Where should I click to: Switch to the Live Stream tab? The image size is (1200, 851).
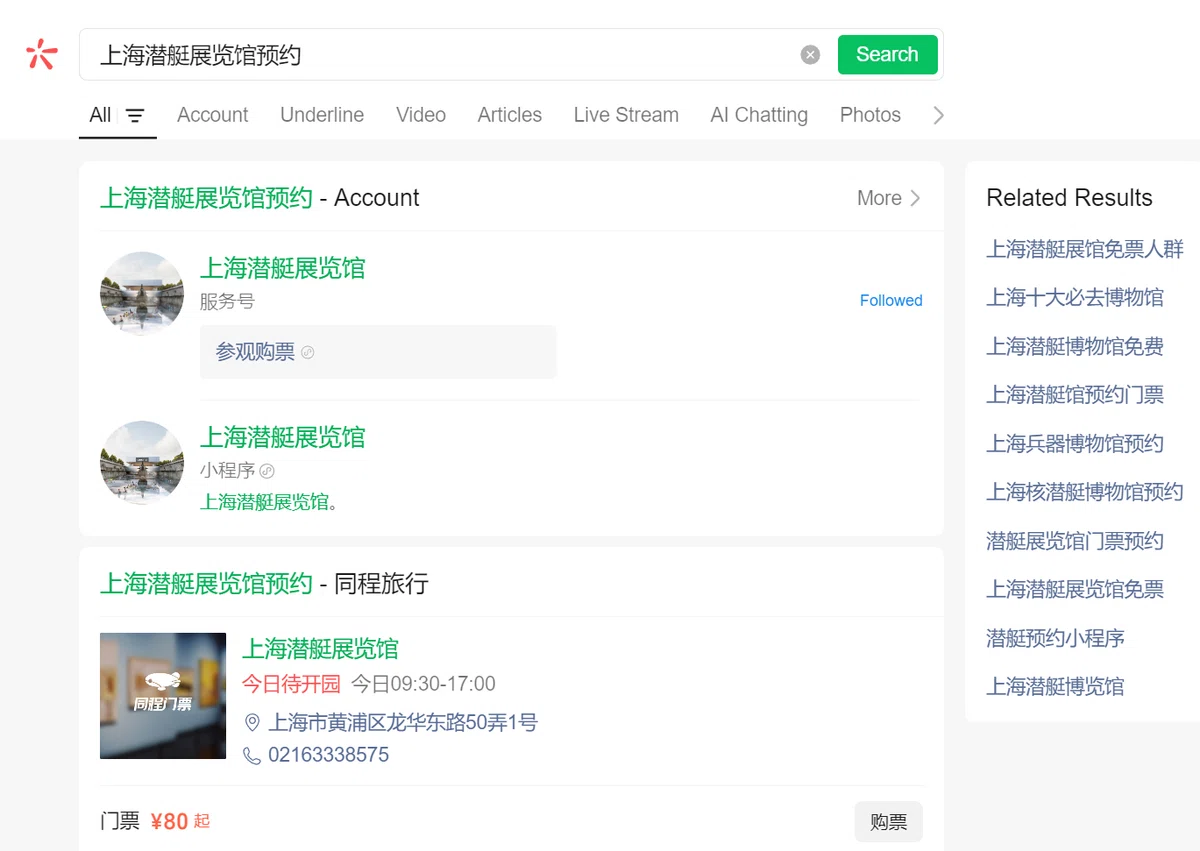(626, 115)
